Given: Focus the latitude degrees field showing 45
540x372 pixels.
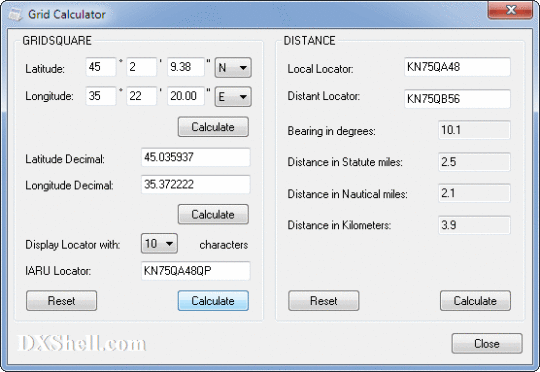Looking at the screenshot, I should [101, 67].
